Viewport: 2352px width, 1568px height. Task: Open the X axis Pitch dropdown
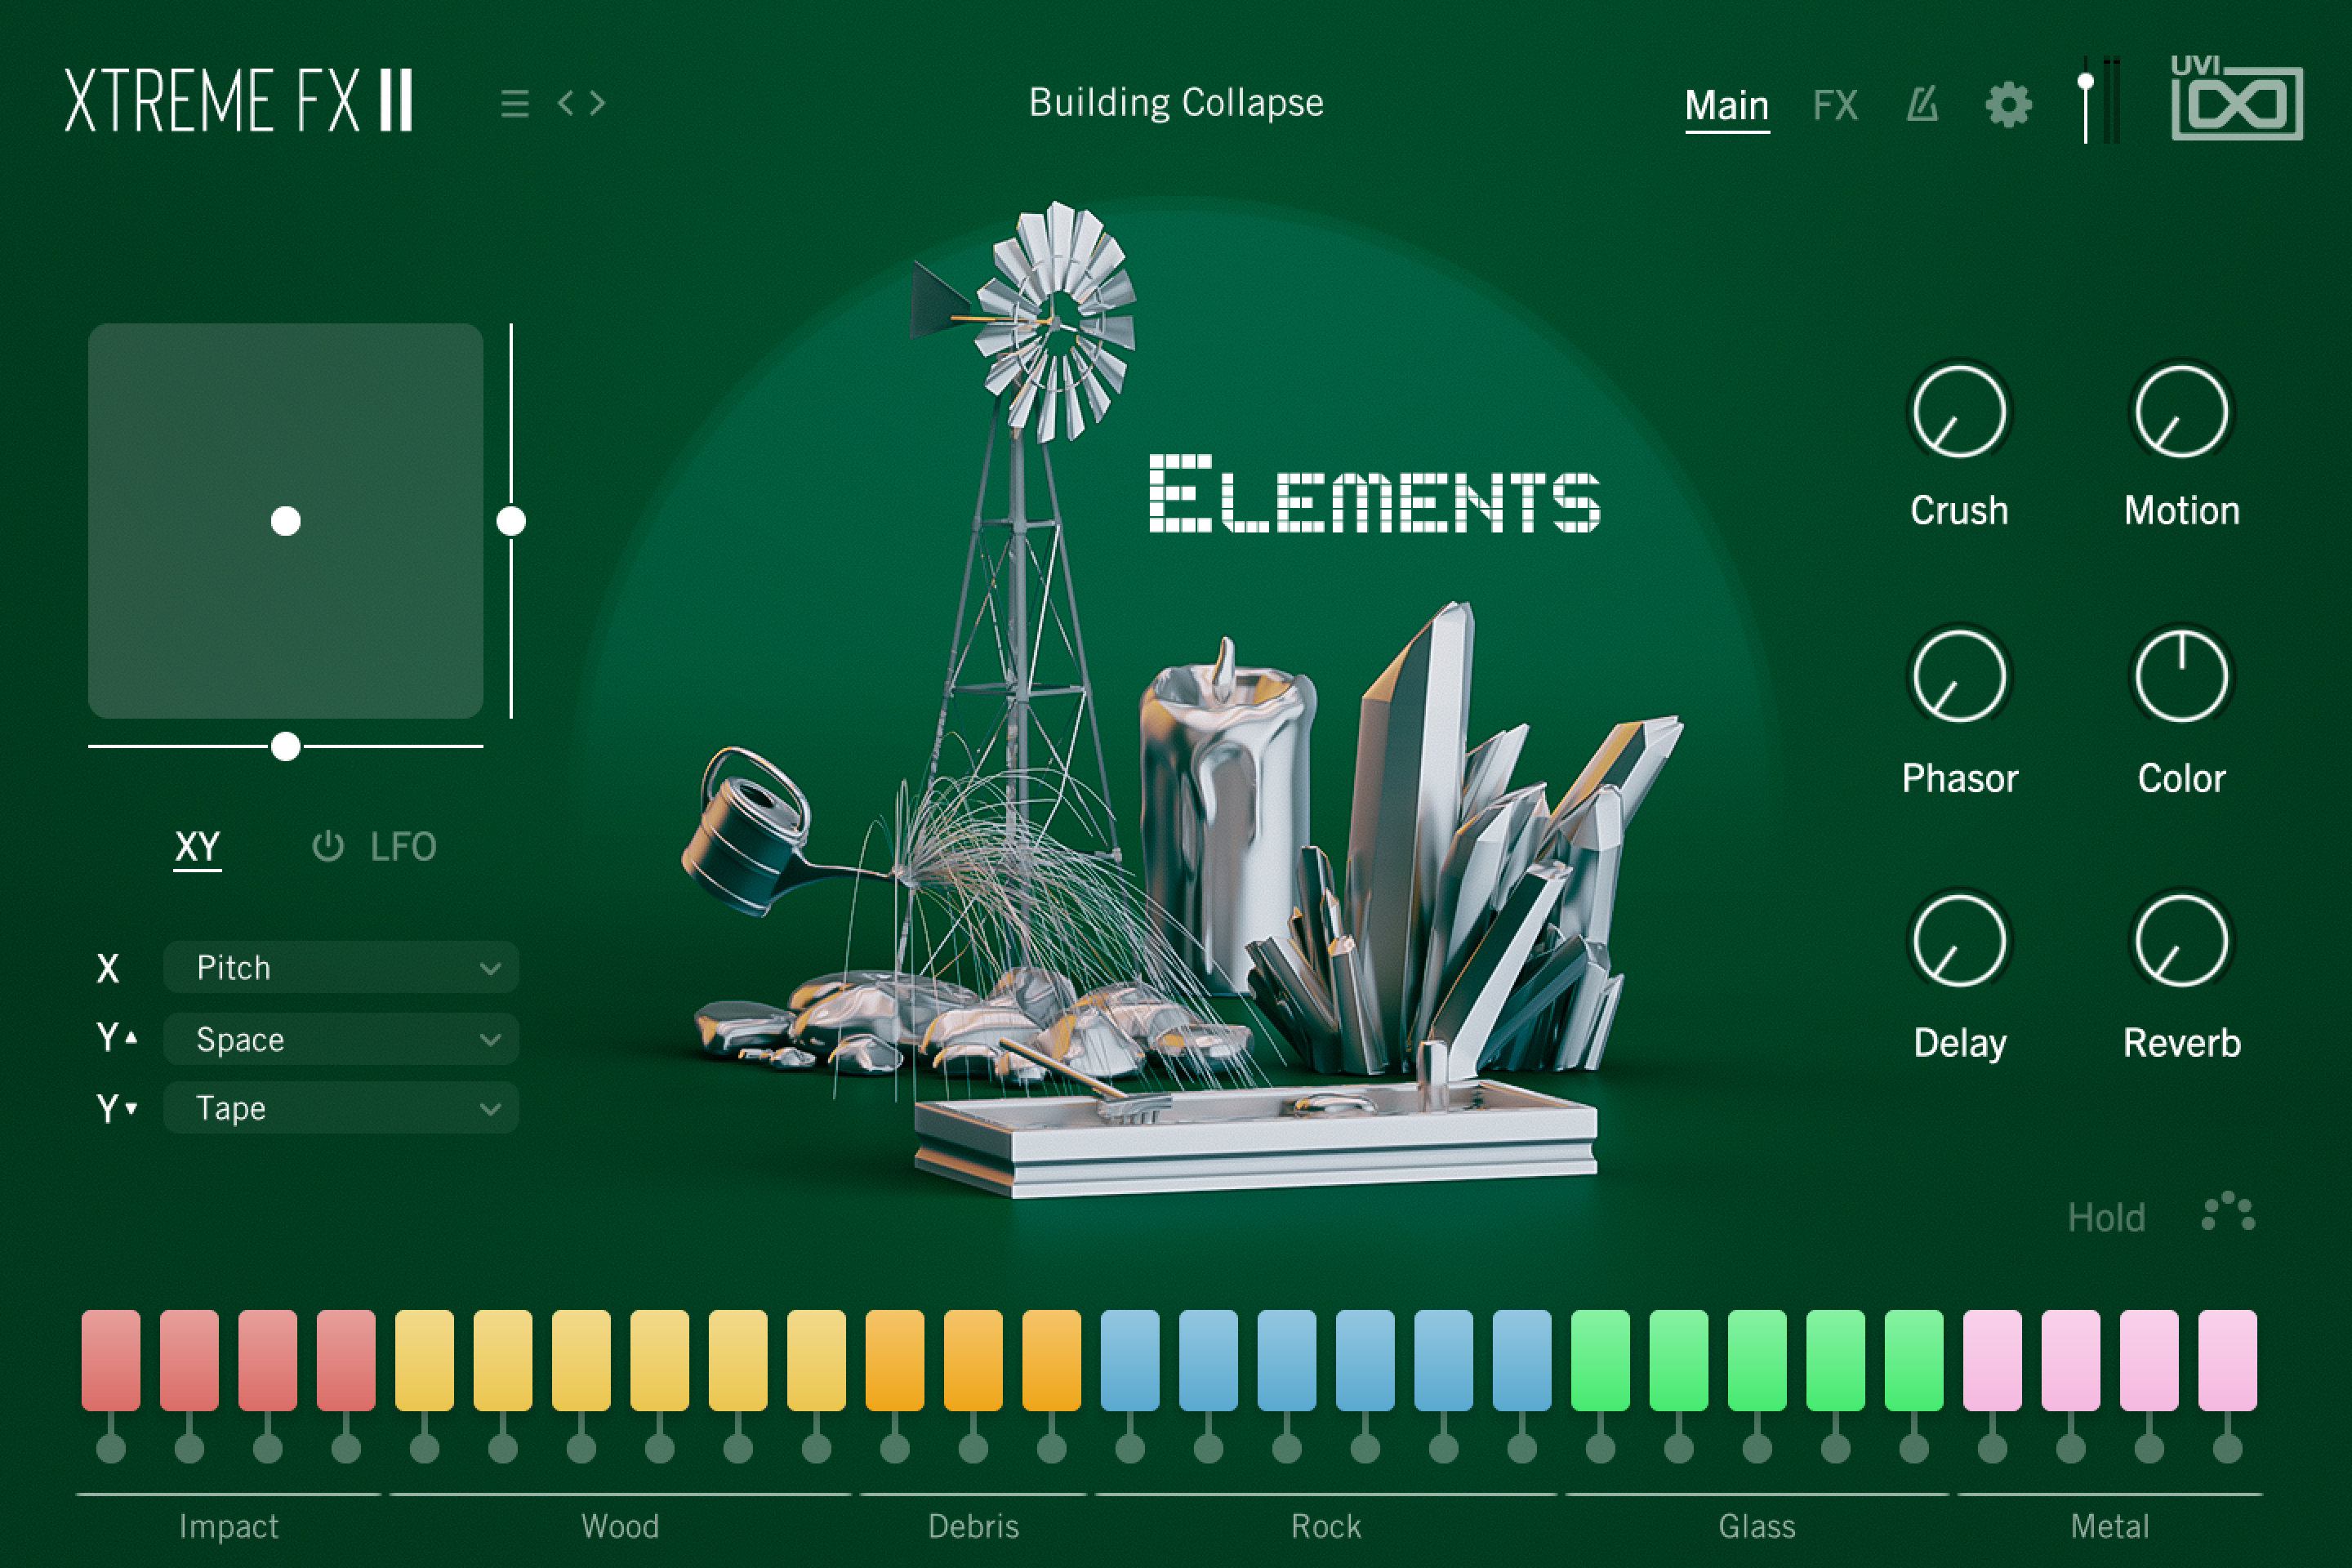(x=341, y=967)
